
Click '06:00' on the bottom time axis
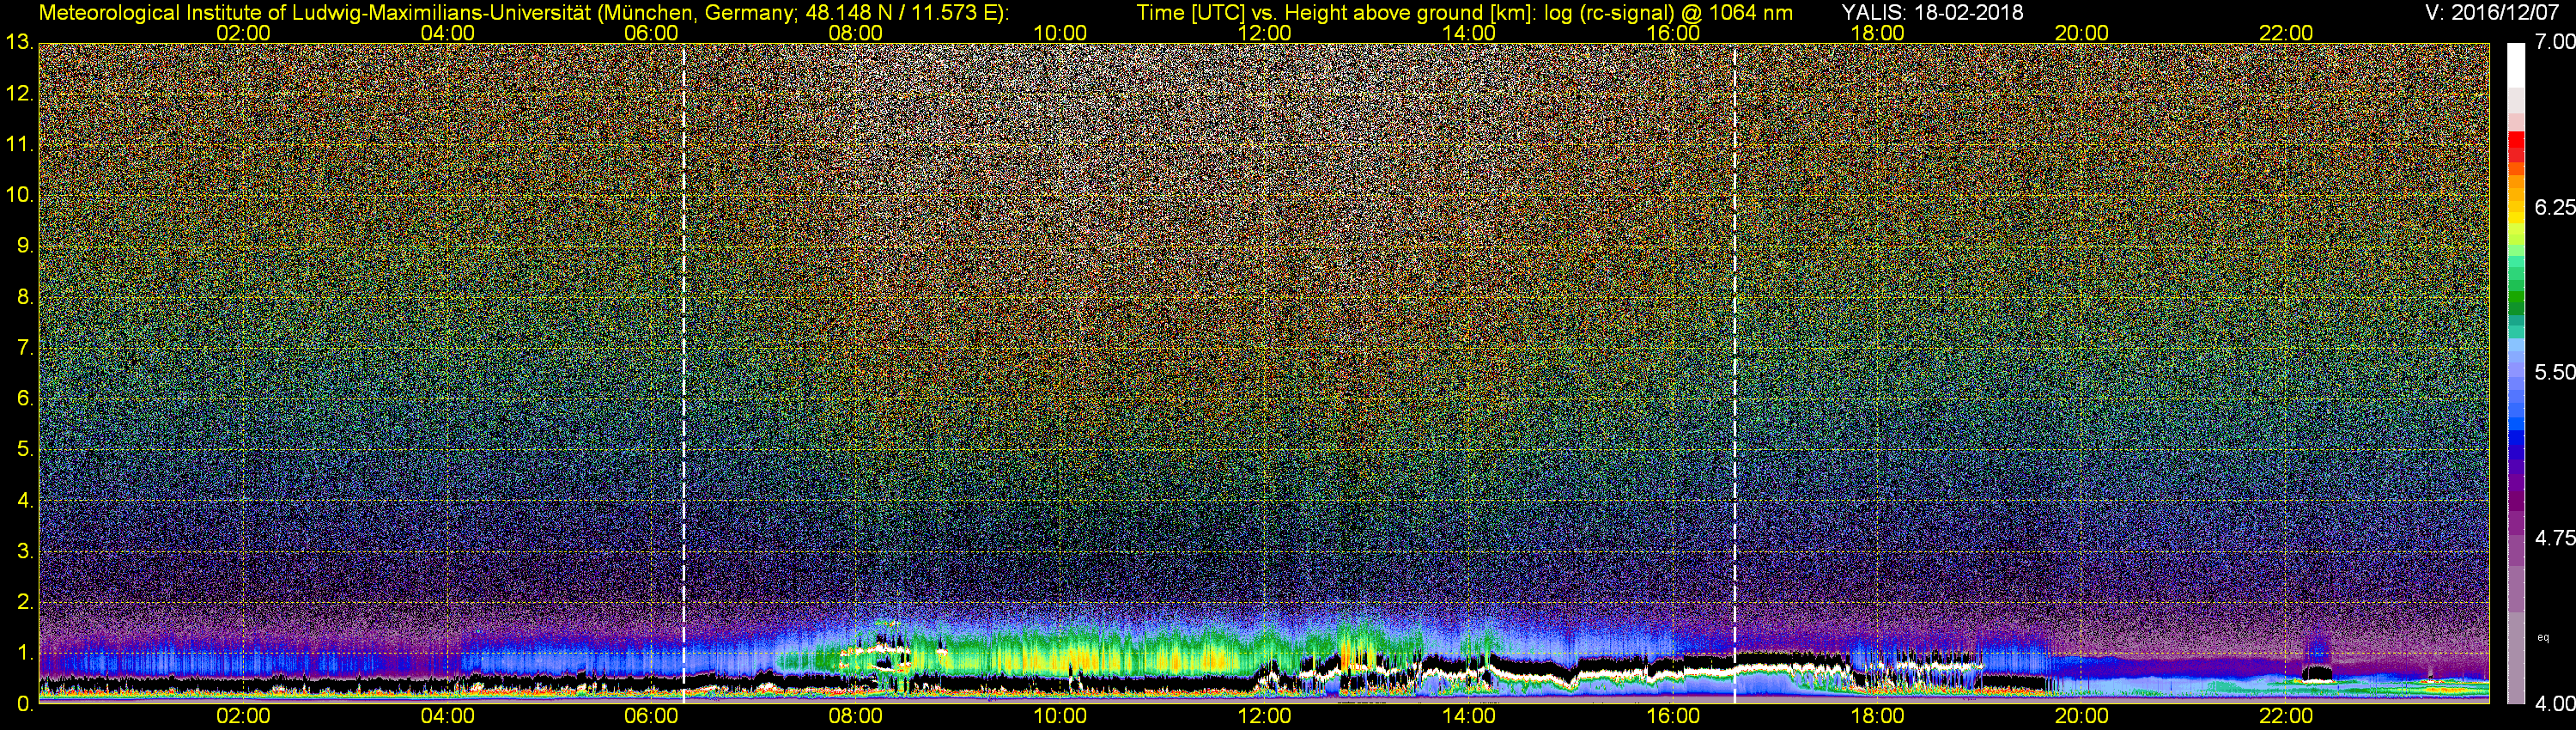pos(651,716)
